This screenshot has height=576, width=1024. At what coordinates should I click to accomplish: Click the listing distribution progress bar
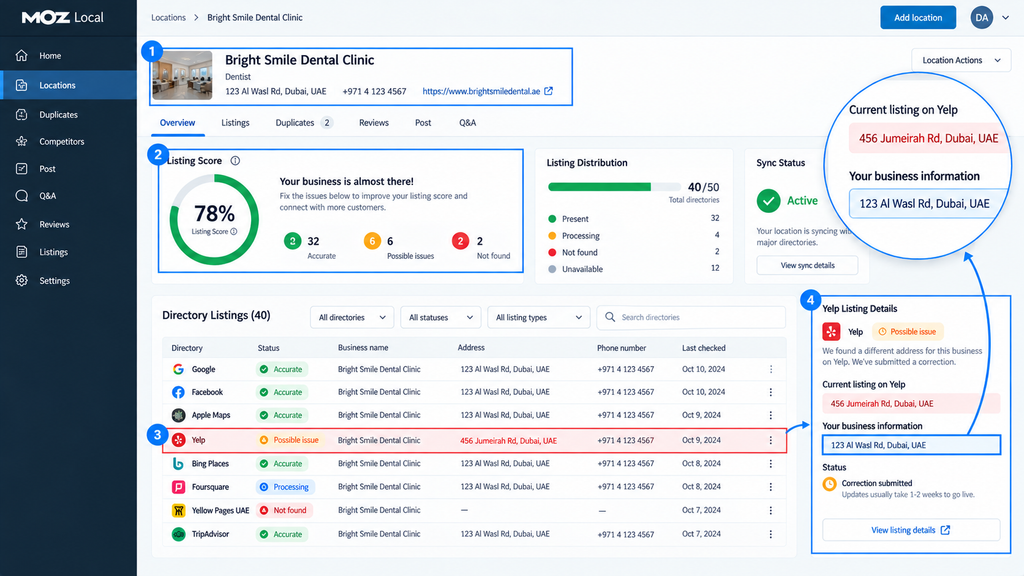pyautogui.click(x=614, y=187)
